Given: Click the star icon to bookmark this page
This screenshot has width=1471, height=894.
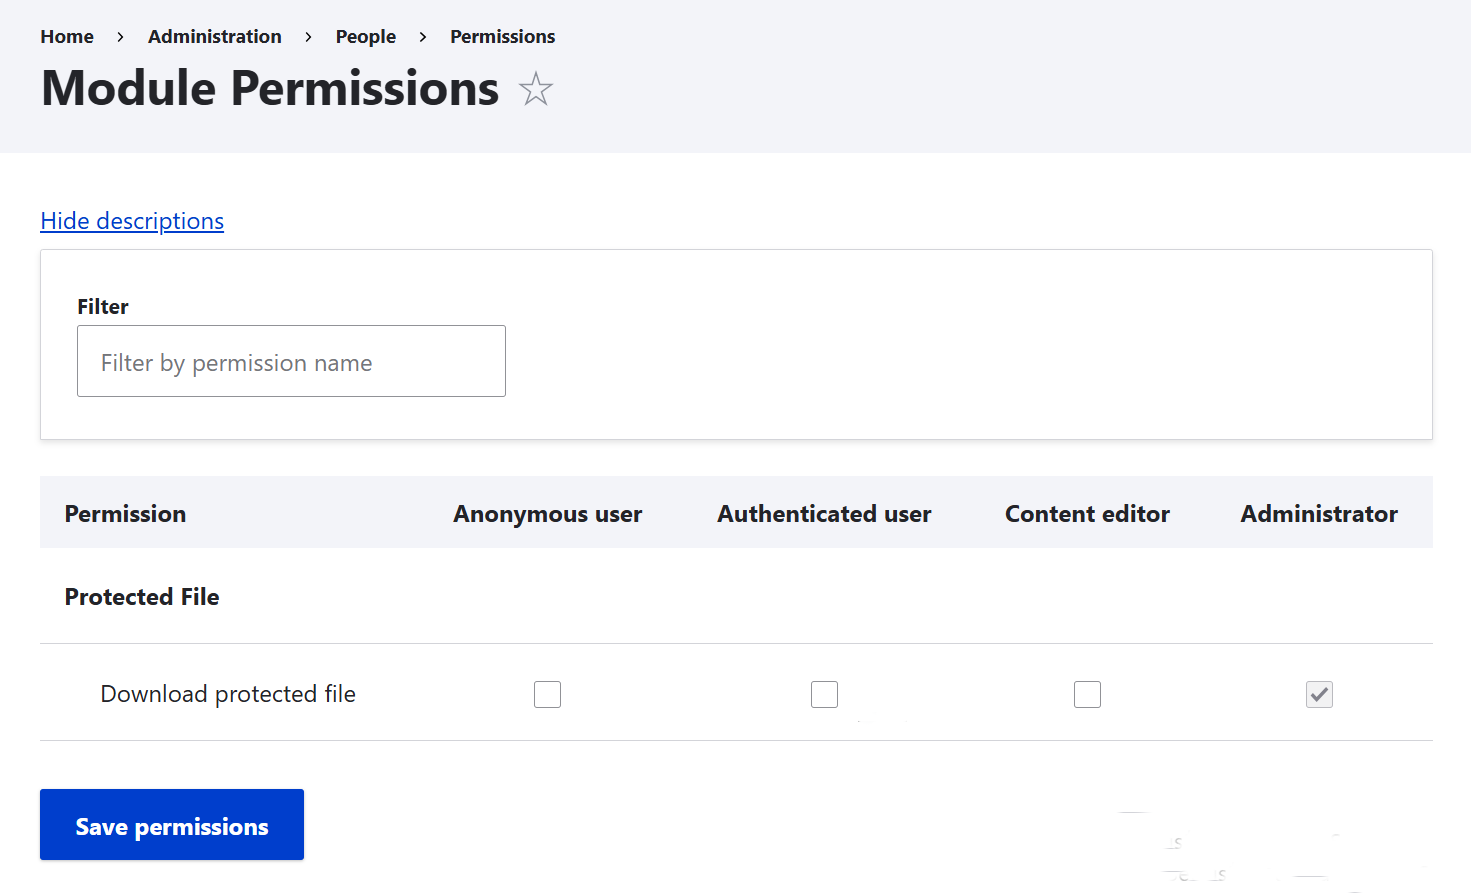Looking at the screenshot, I should pyautogui.click(x=536, y=89).
